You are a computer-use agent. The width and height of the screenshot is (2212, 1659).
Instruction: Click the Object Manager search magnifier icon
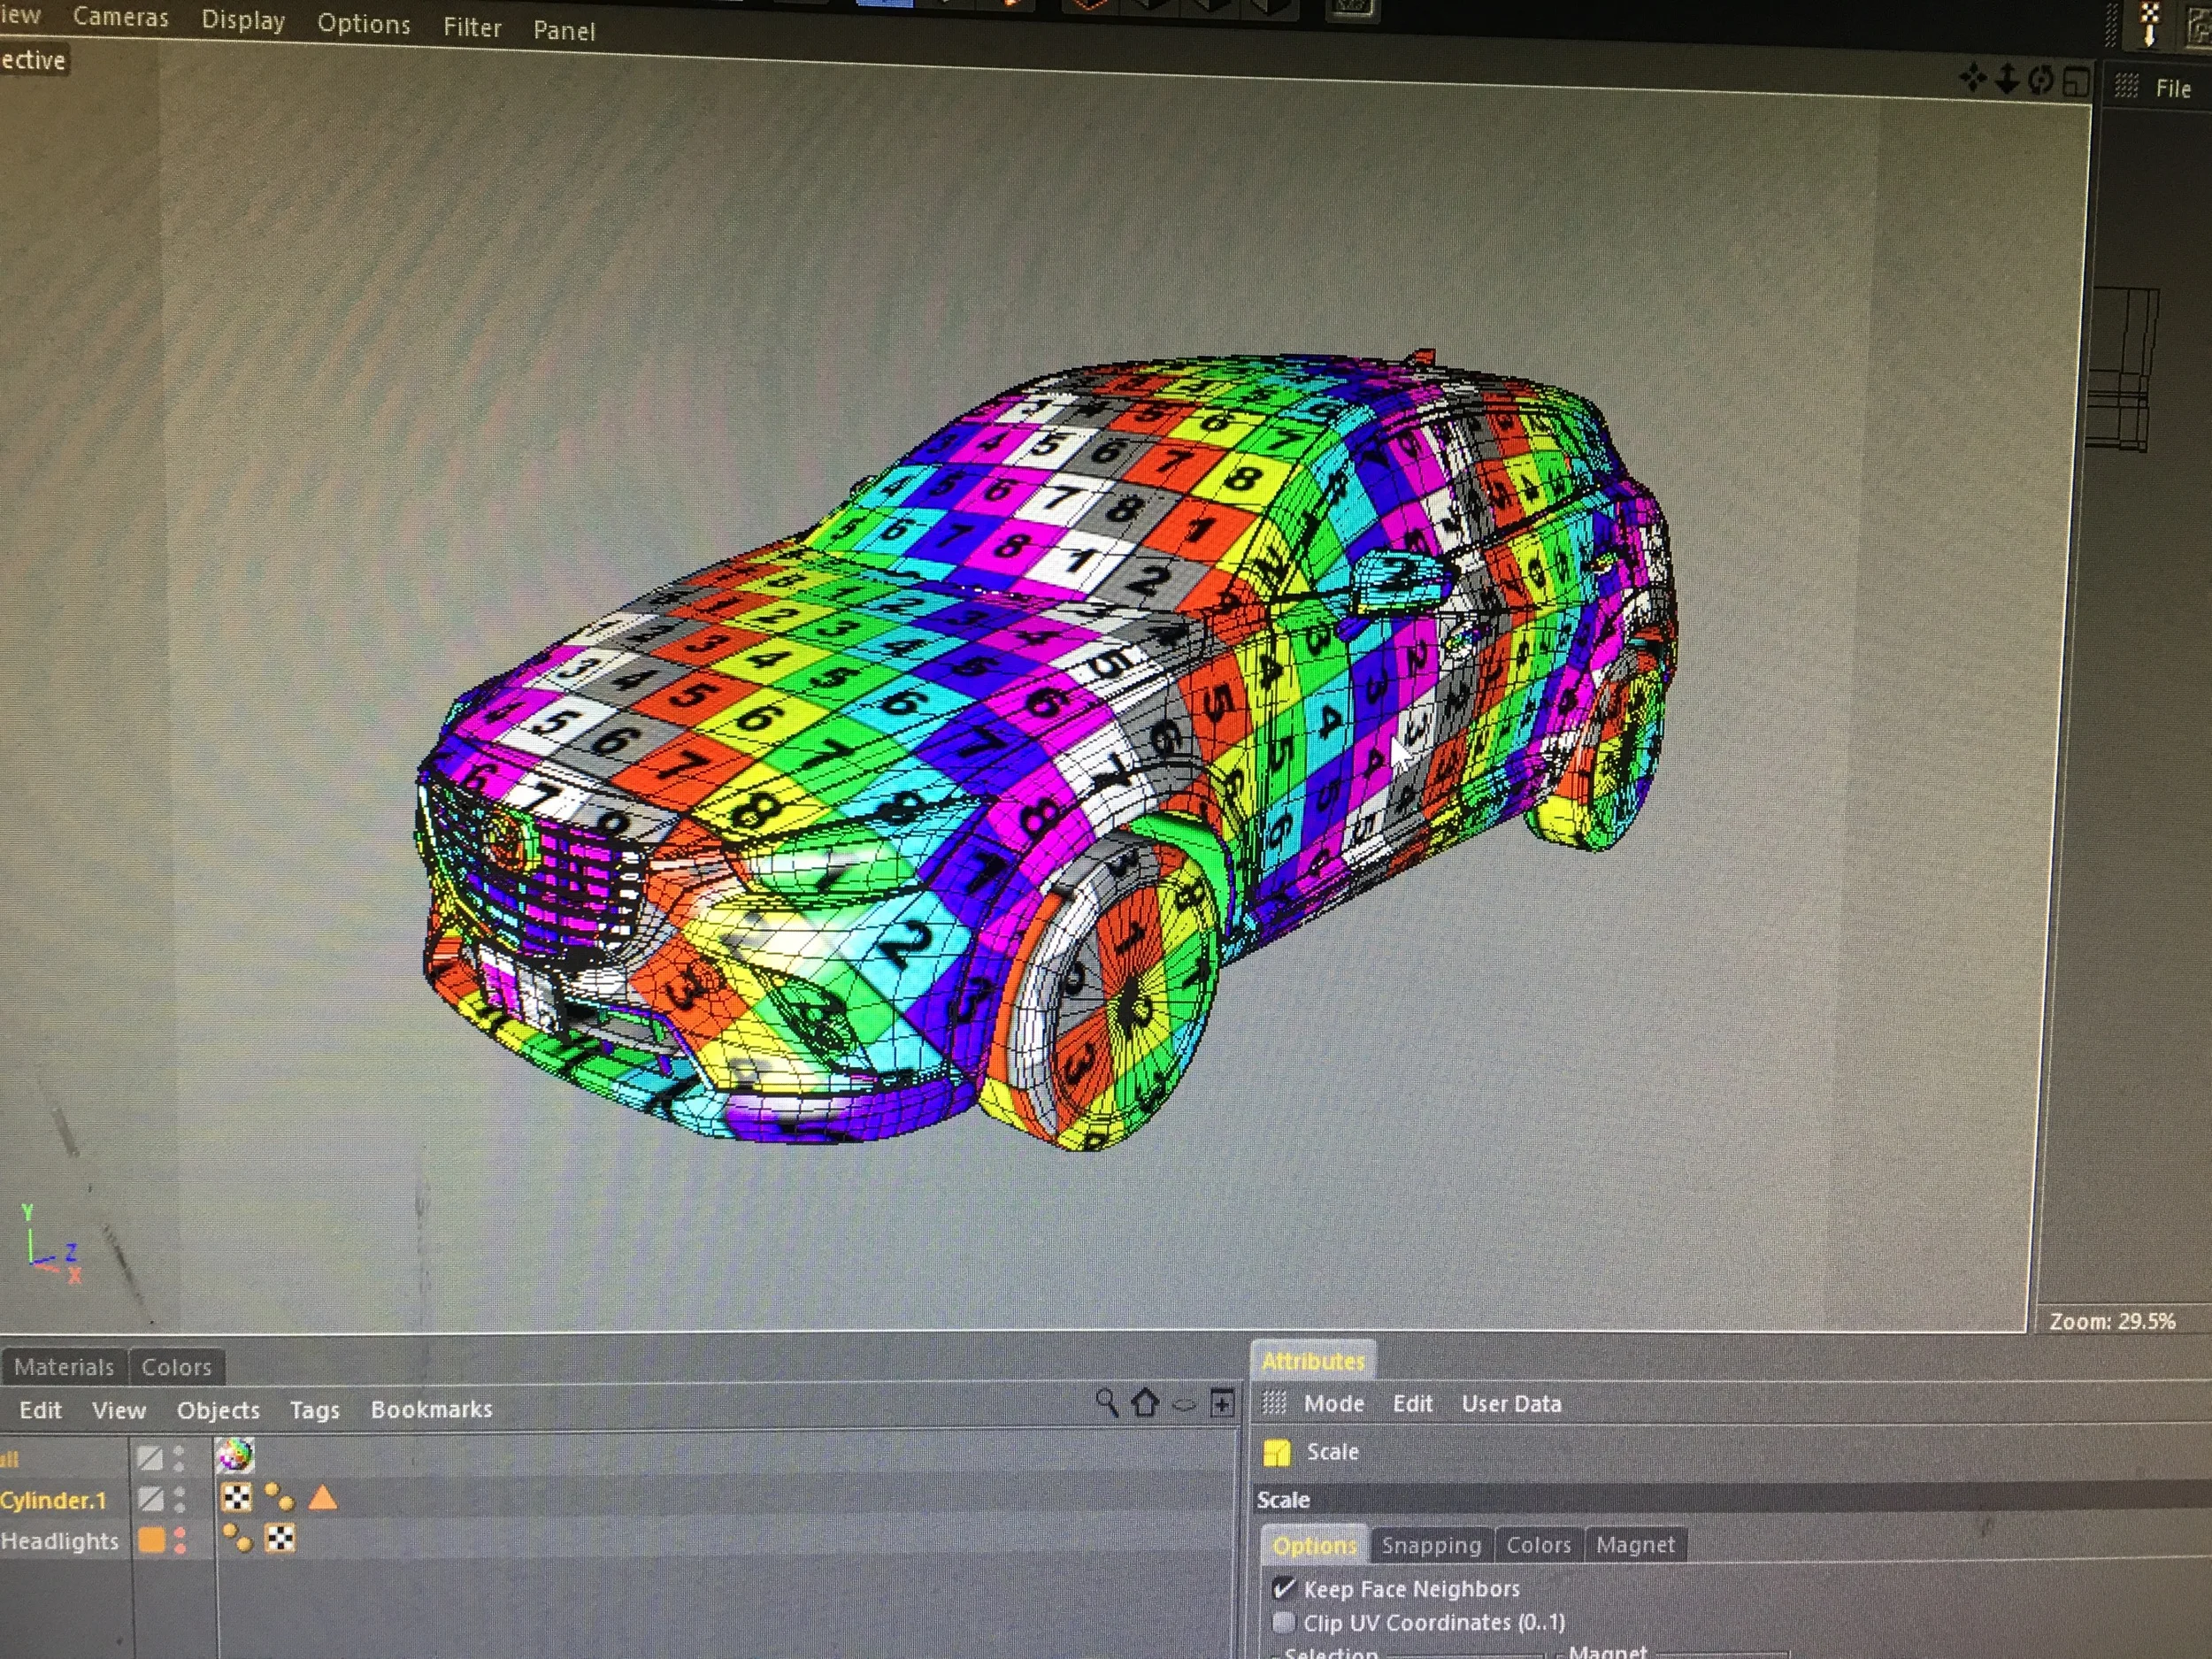pos(1106,1402)
